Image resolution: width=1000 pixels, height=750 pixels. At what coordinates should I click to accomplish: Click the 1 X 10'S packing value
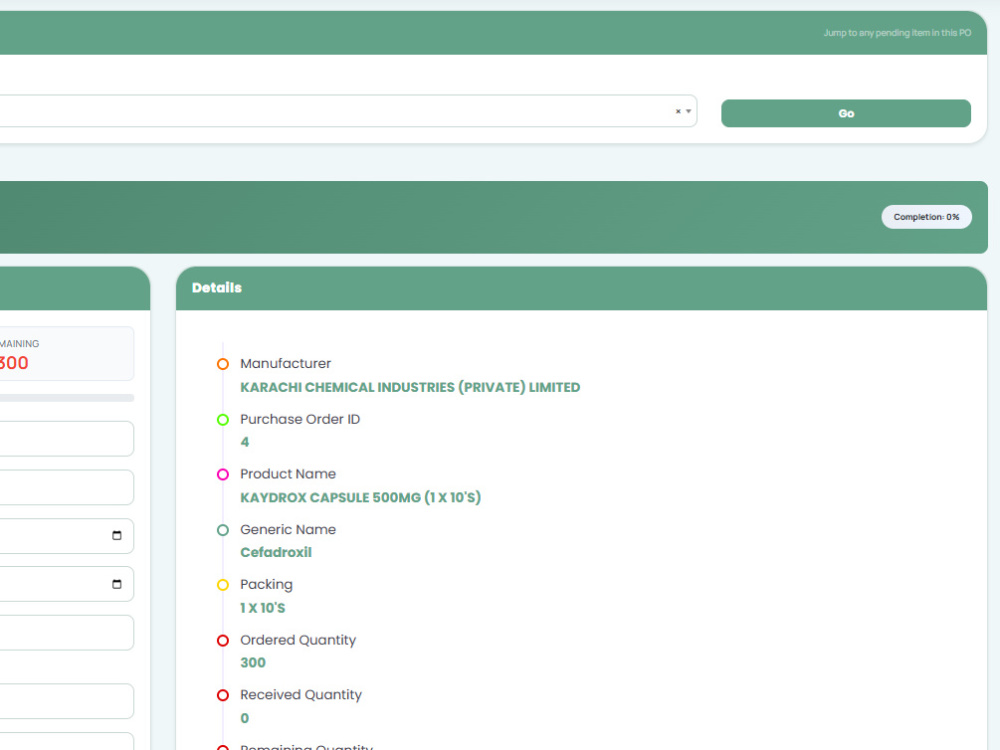click(x=263, y=608)
